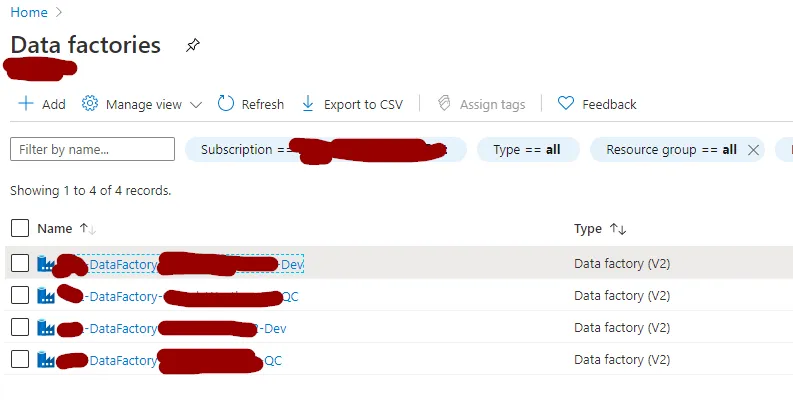This screenshot has height=408, width=793.
Task: Go to the Home breadcrumb link
Action: (x=29, y=12)
